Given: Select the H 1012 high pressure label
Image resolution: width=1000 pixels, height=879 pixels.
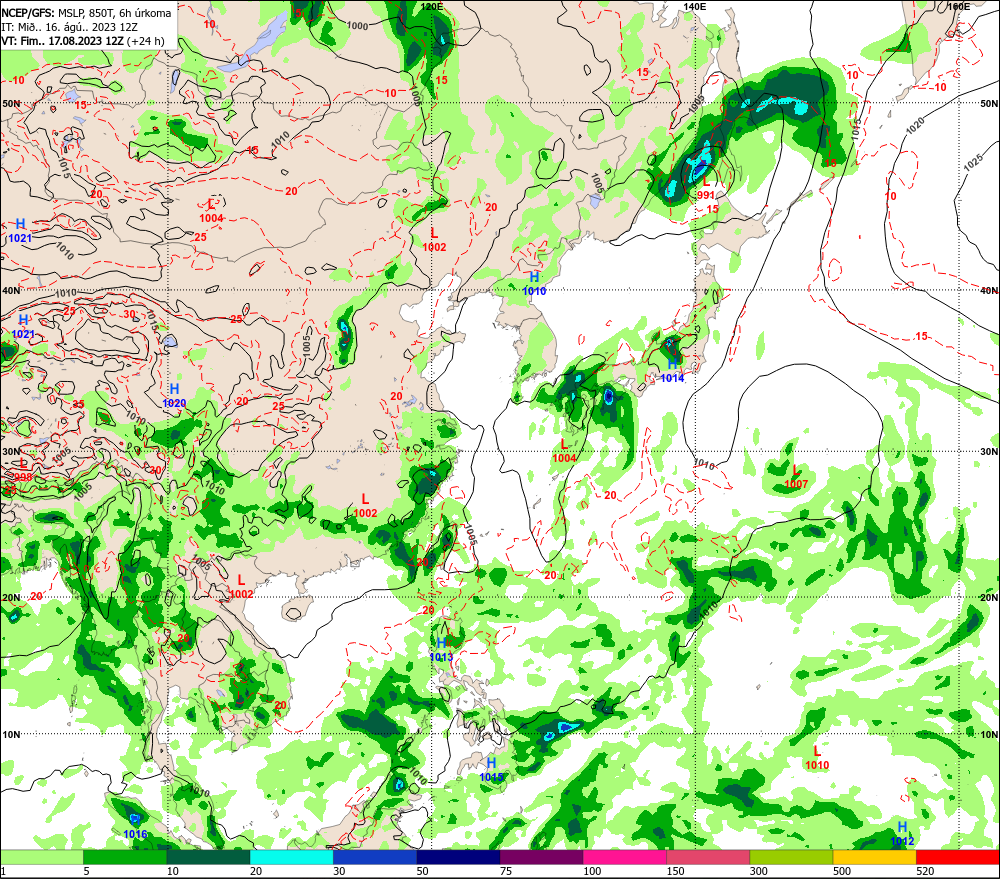Looking at the screenshot, I should [902, 834].
